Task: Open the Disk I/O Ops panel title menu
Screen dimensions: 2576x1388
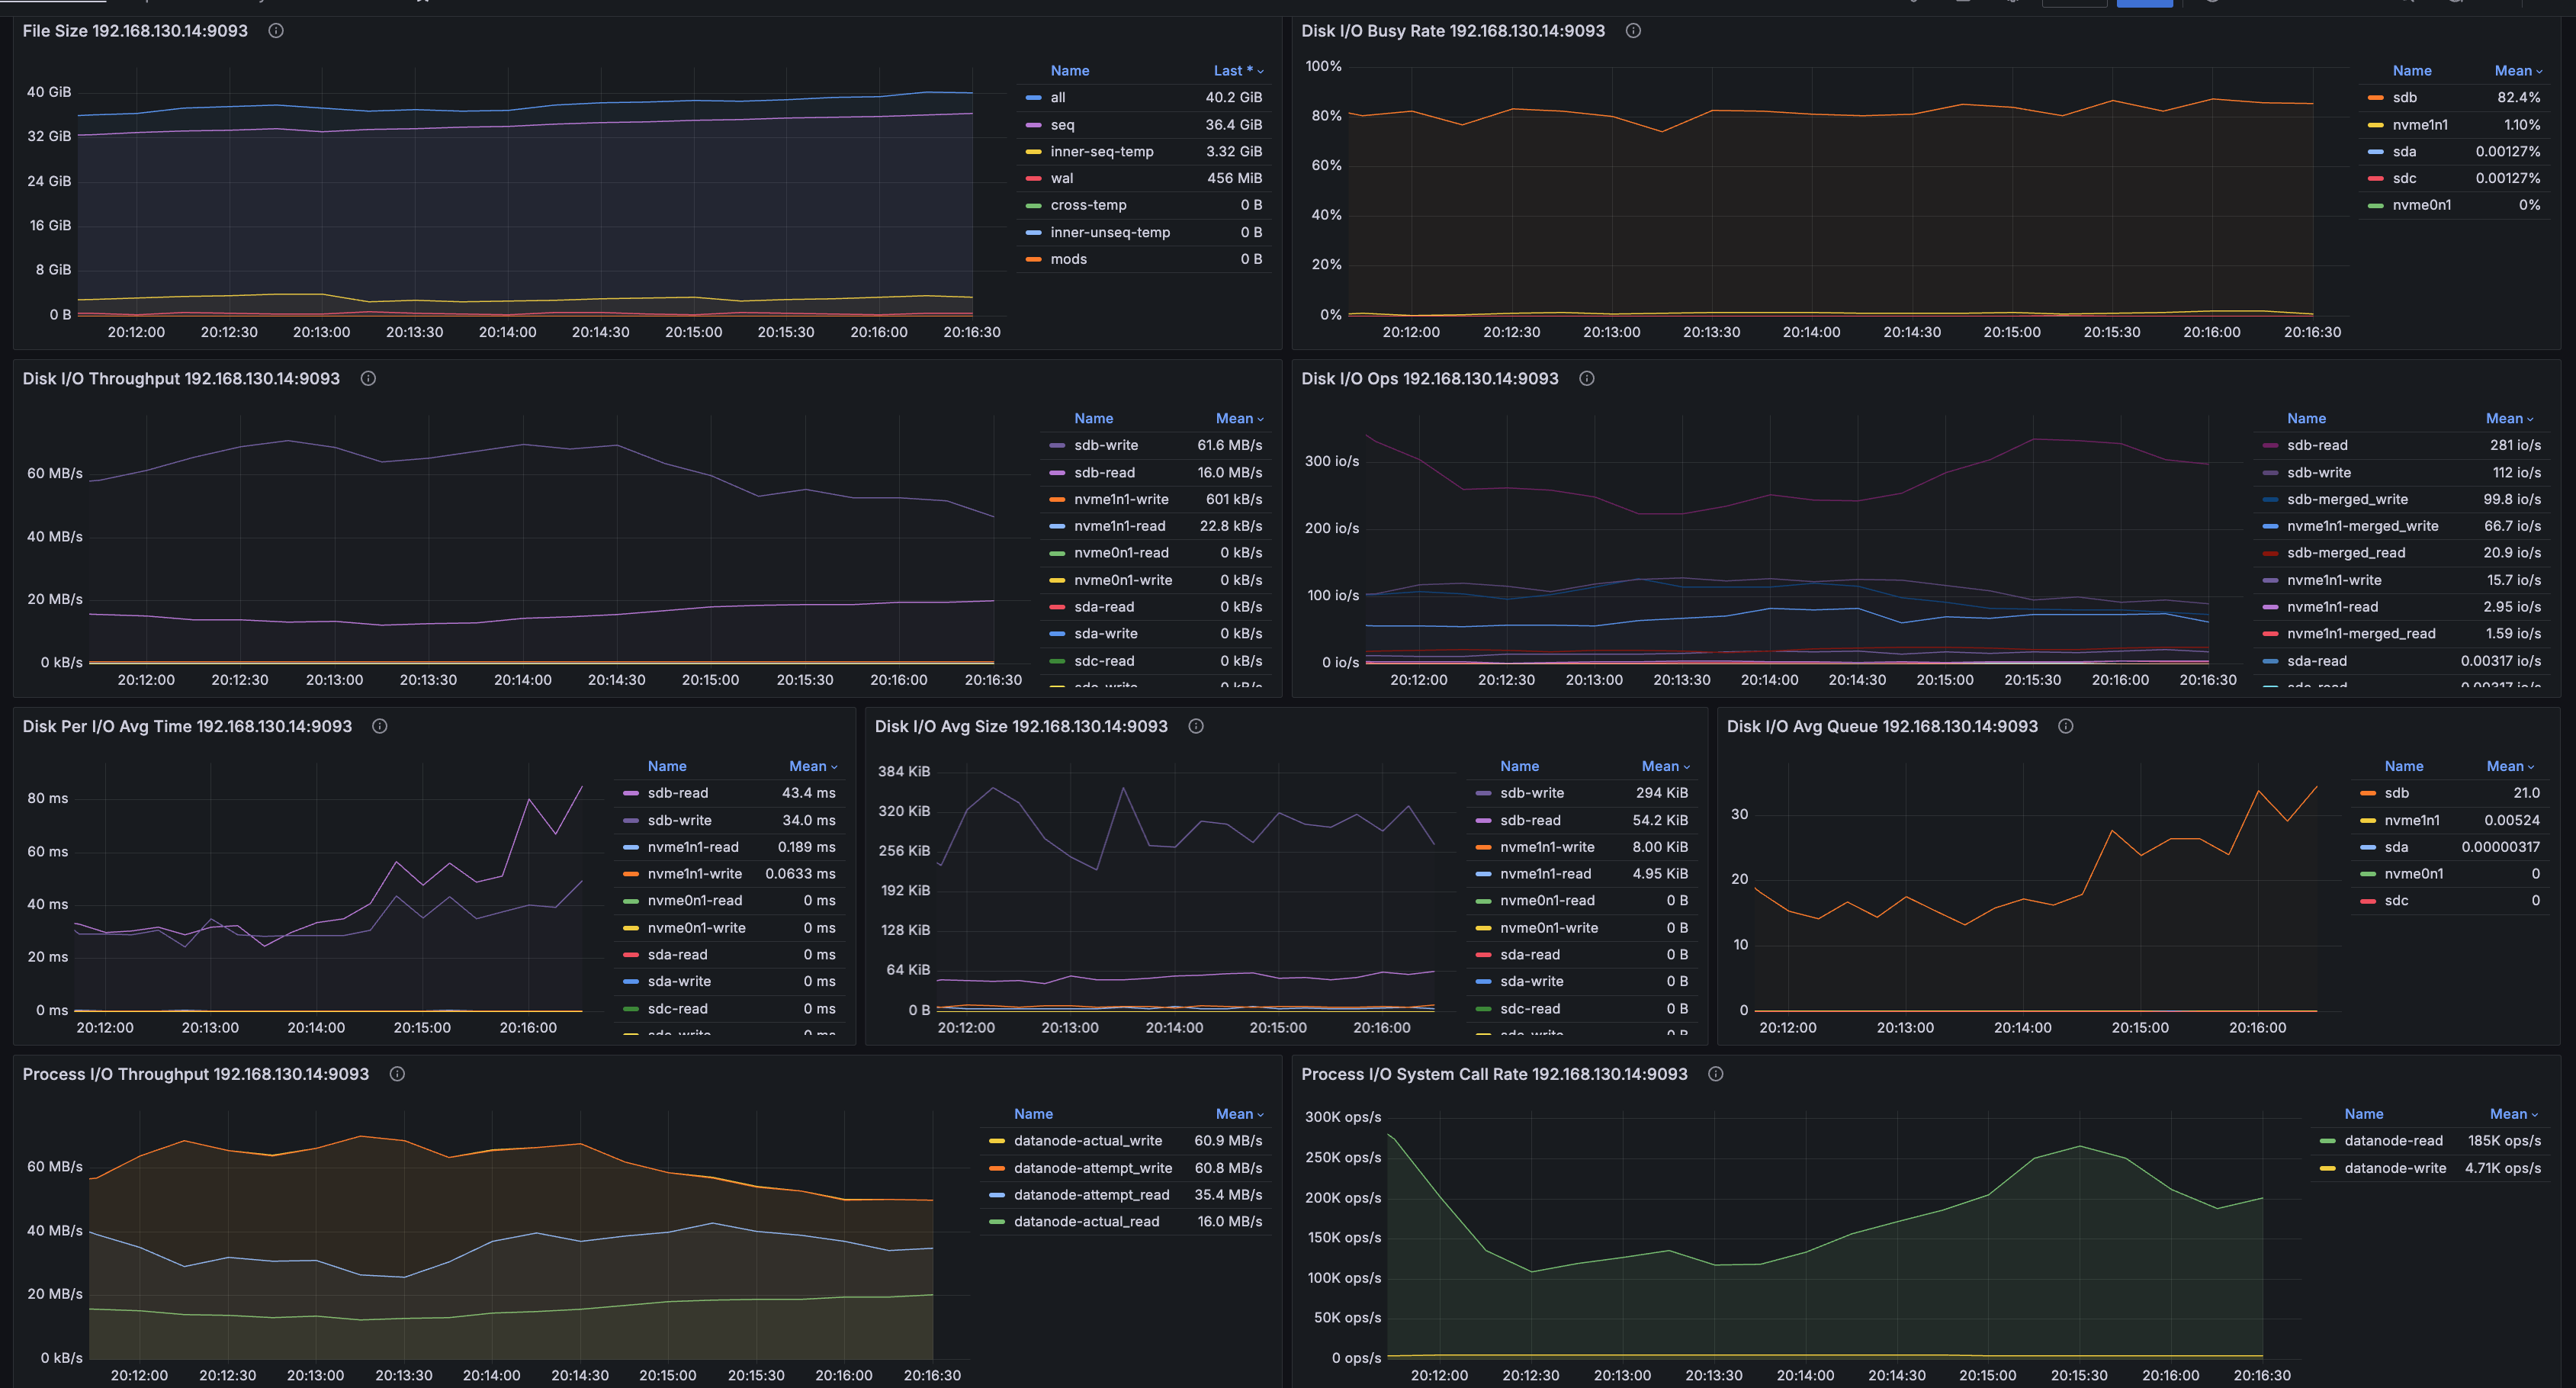Action: pos(1429,379)
